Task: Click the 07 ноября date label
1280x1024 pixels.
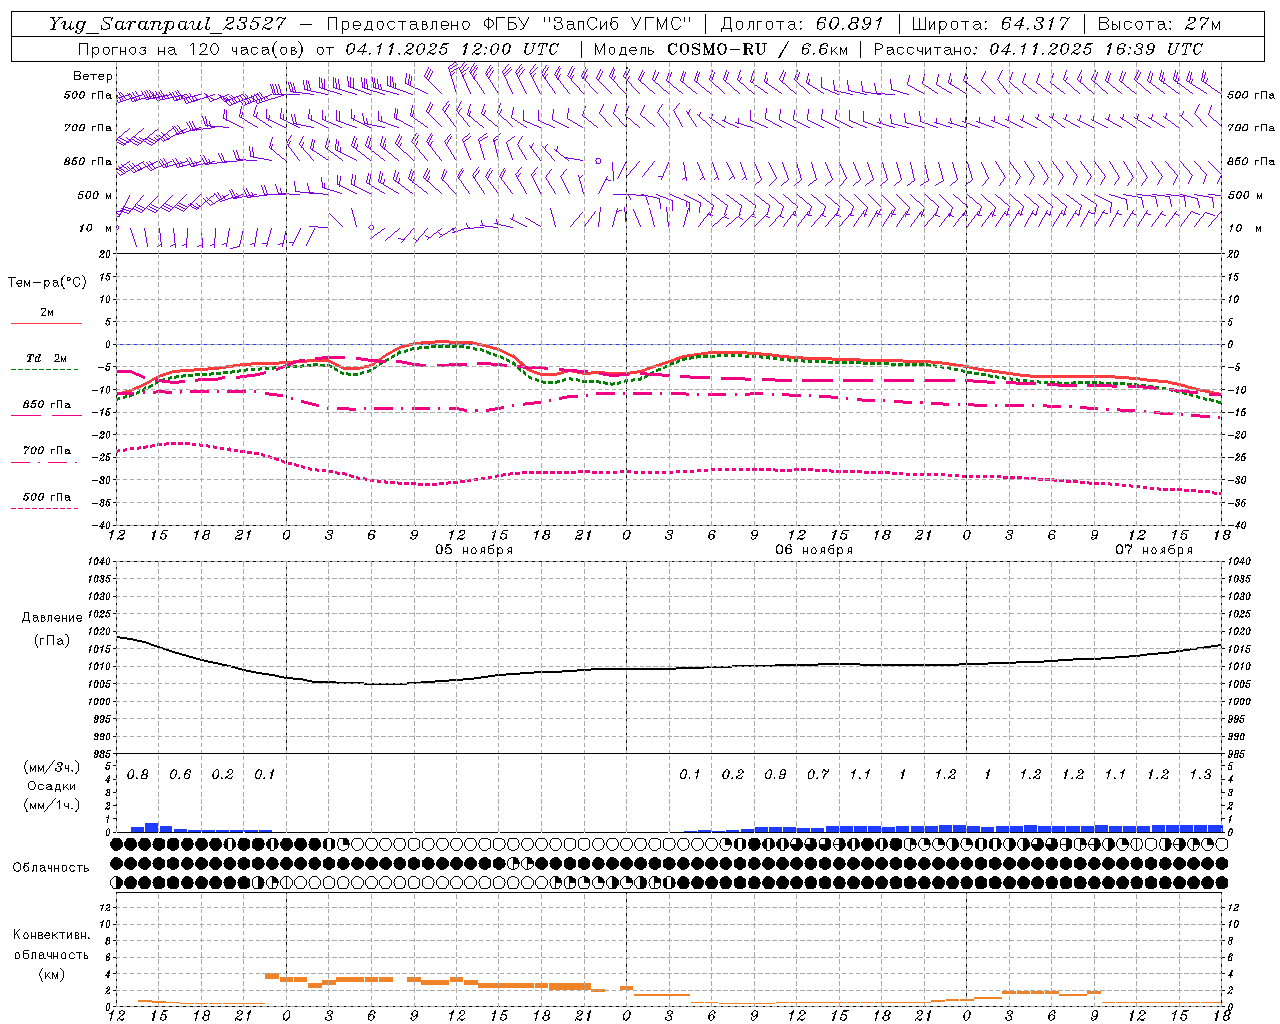Action: [1154, 550]
